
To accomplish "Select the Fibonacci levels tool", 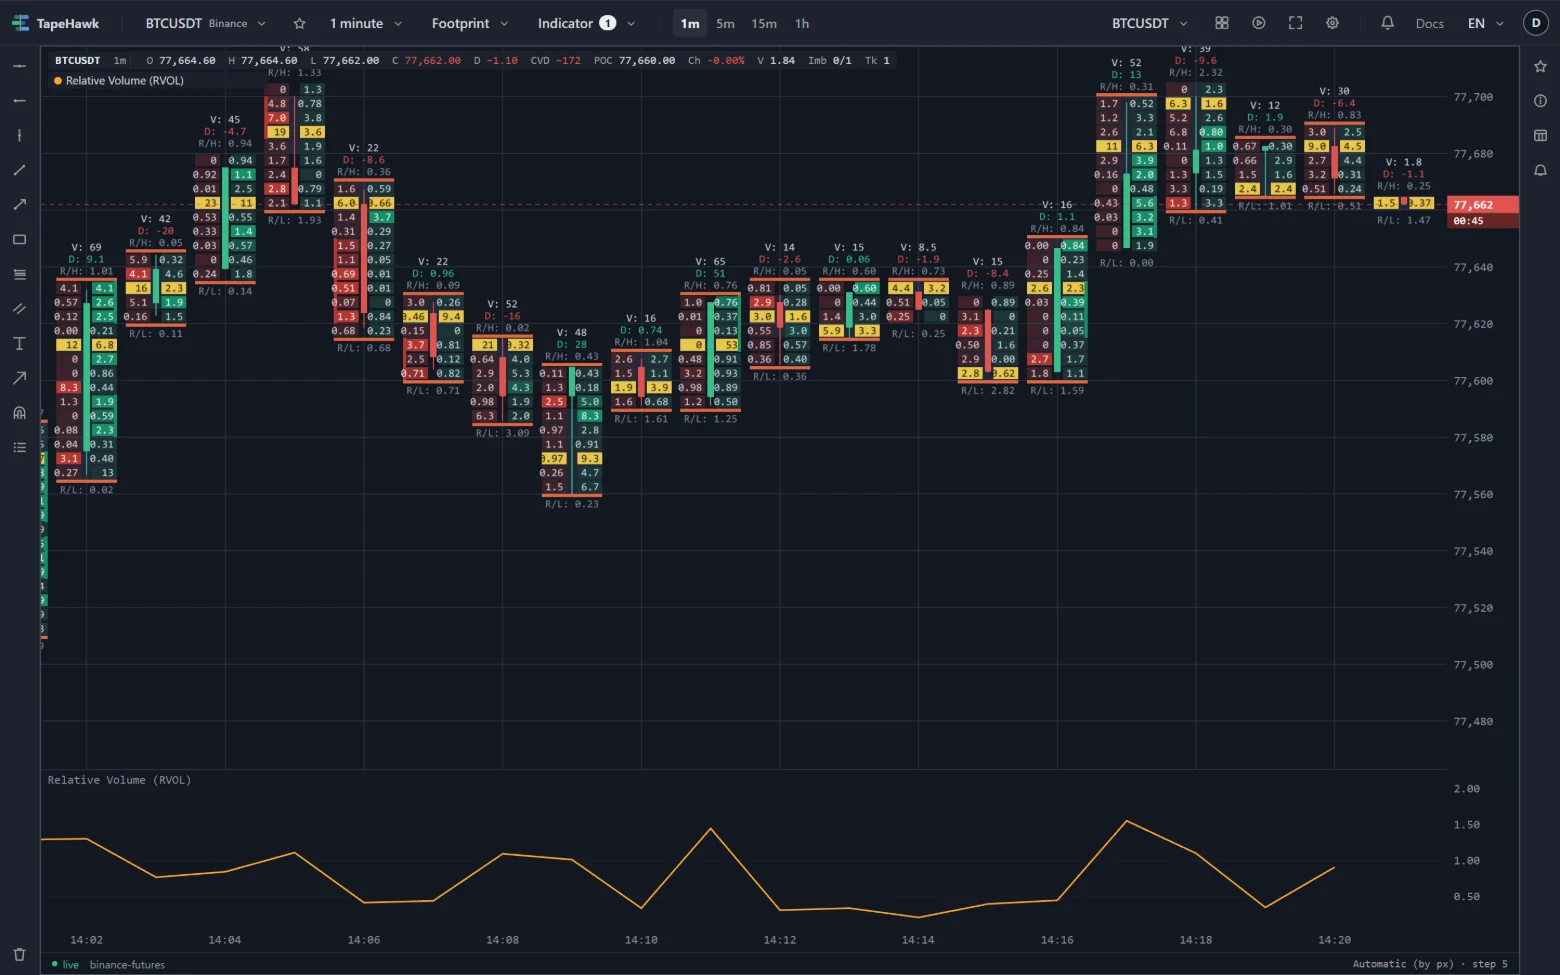I will [x=19, y=274].
